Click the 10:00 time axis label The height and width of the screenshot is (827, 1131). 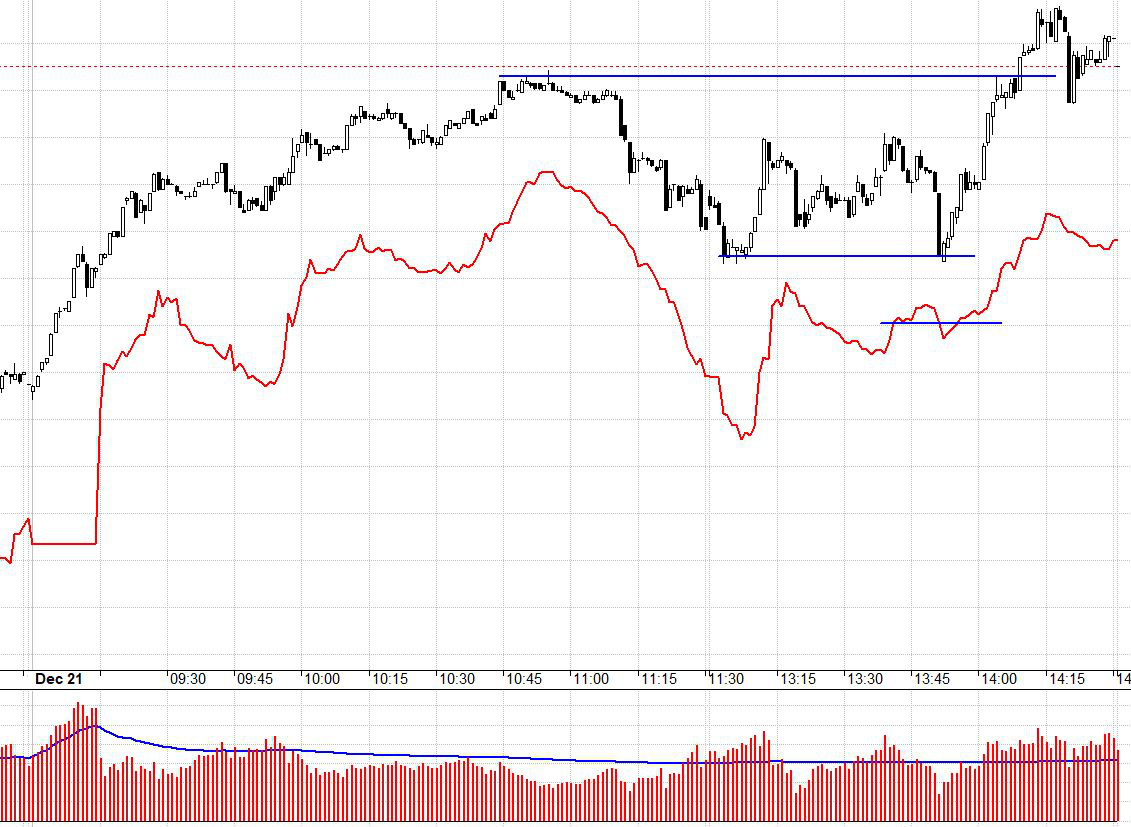(322, 679)
